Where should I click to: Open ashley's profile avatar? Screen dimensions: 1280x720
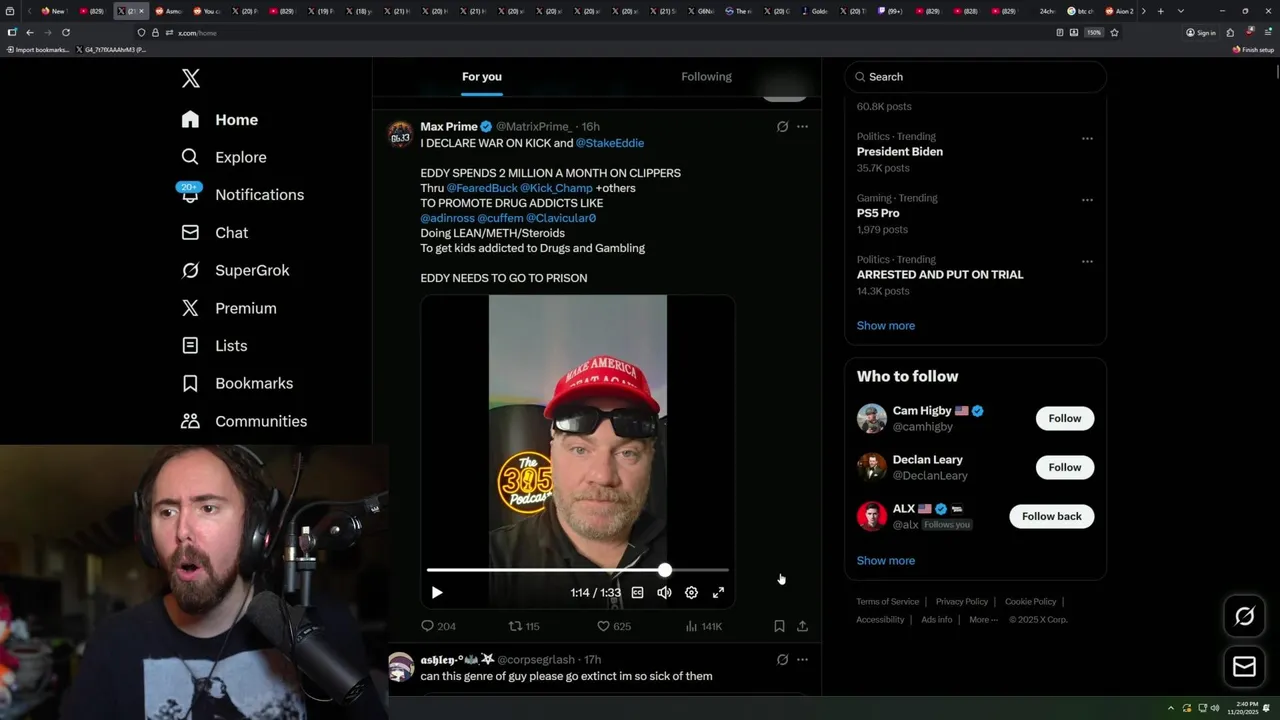tap(400, 666)
